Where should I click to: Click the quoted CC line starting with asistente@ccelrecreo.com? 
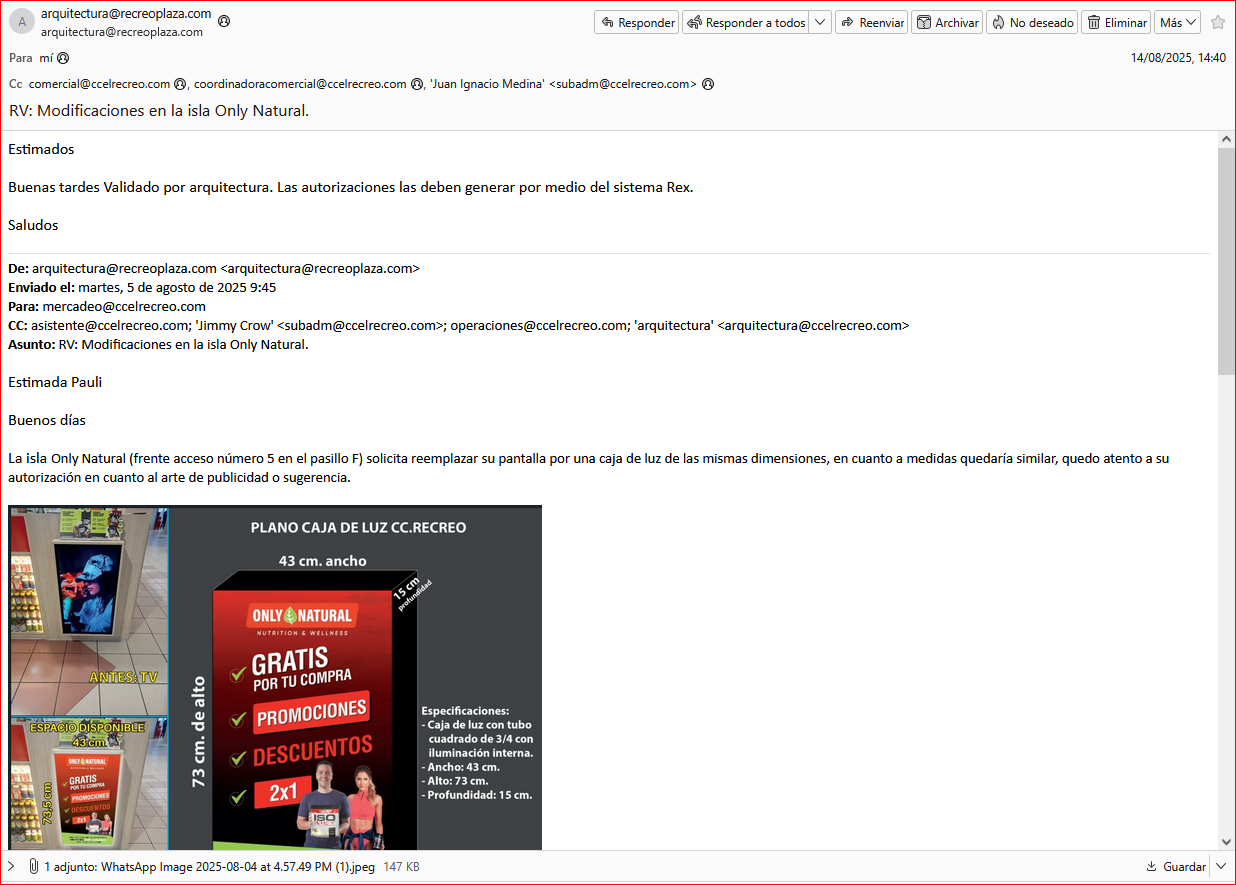coord(459,325)
